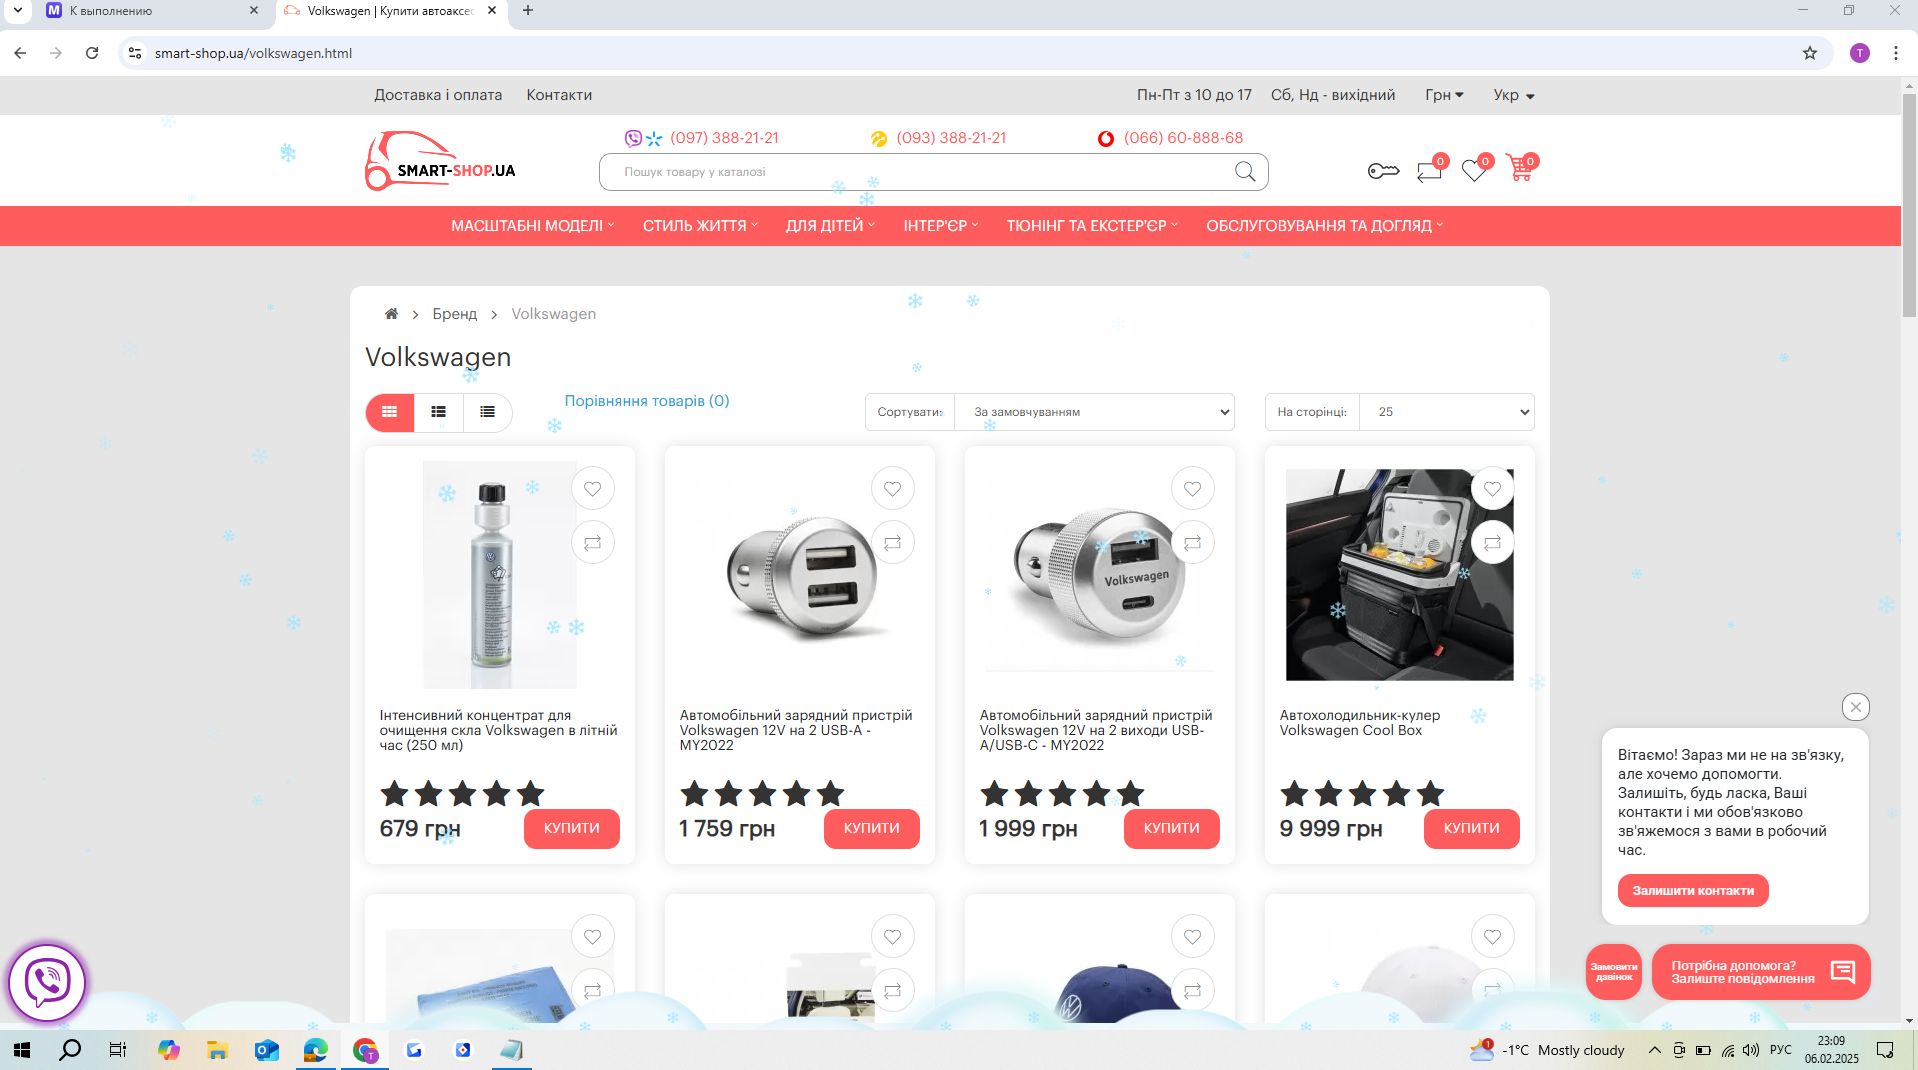Favorite the USB-A/USB-C charger product
Screen dimensions: 1918x1070
pyautogui.click(x=1193, y=489)
